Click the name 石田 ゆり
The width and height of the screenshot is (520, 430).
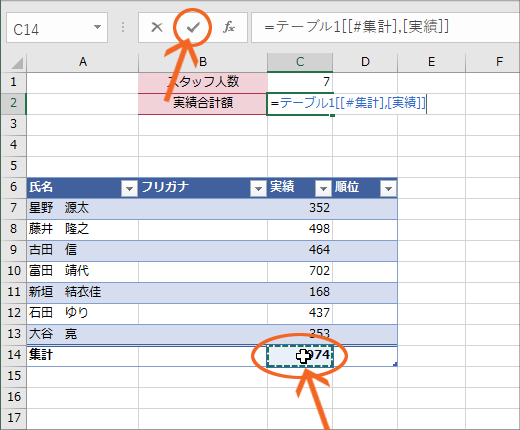(x=59, y=313)
